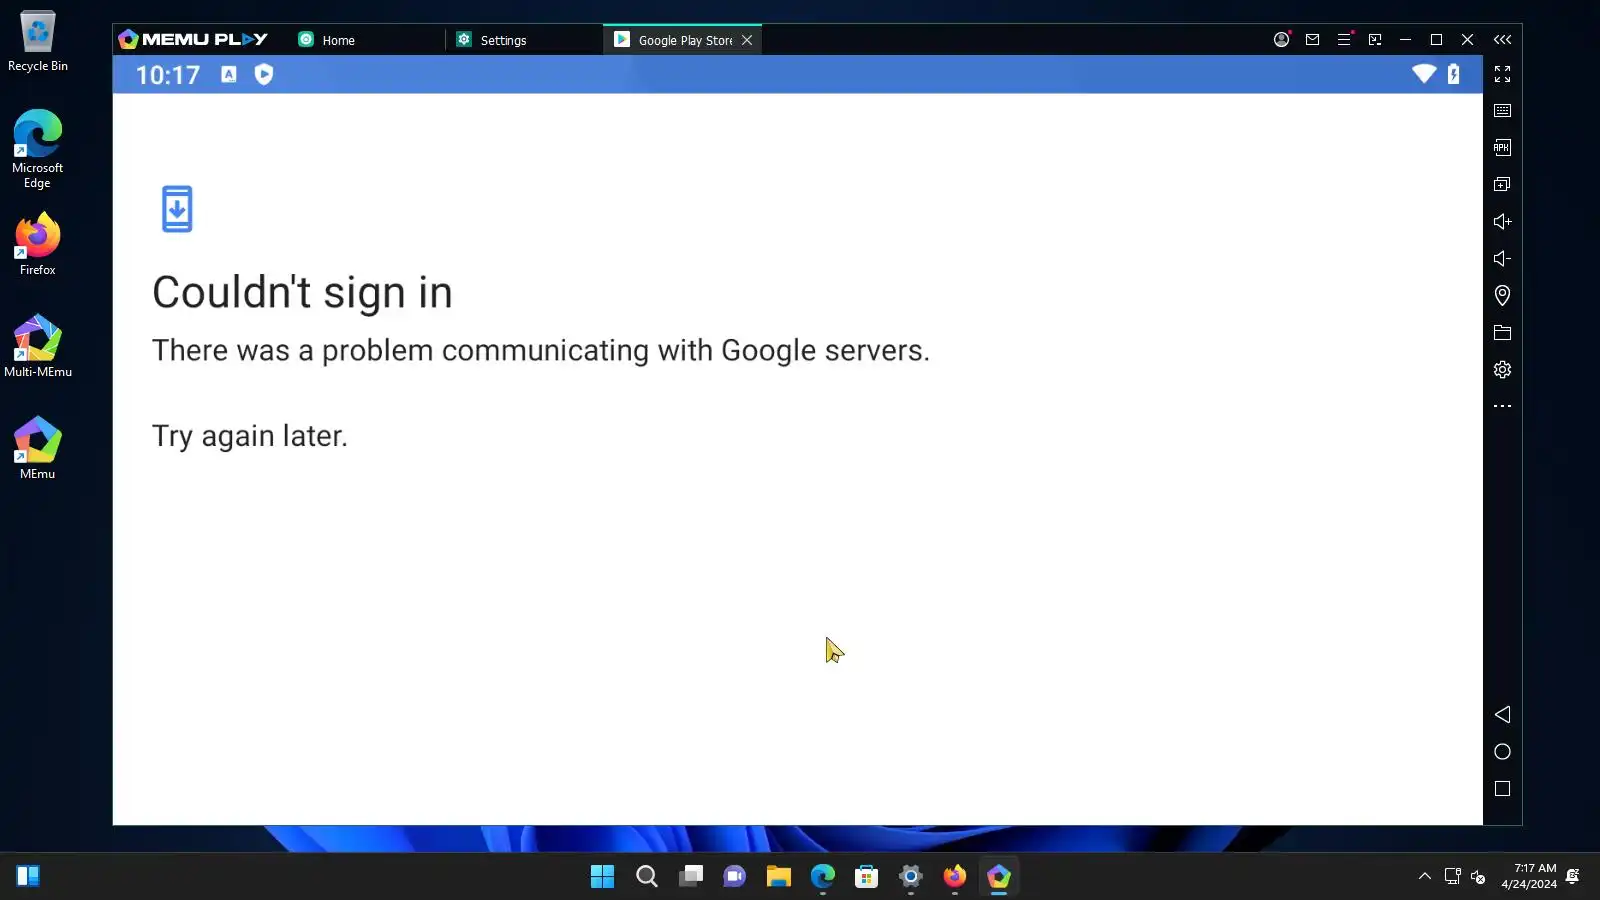The image size is (1600, 900).
Task: Click the Google servers problem message
Action: click(x=541, y=350)
